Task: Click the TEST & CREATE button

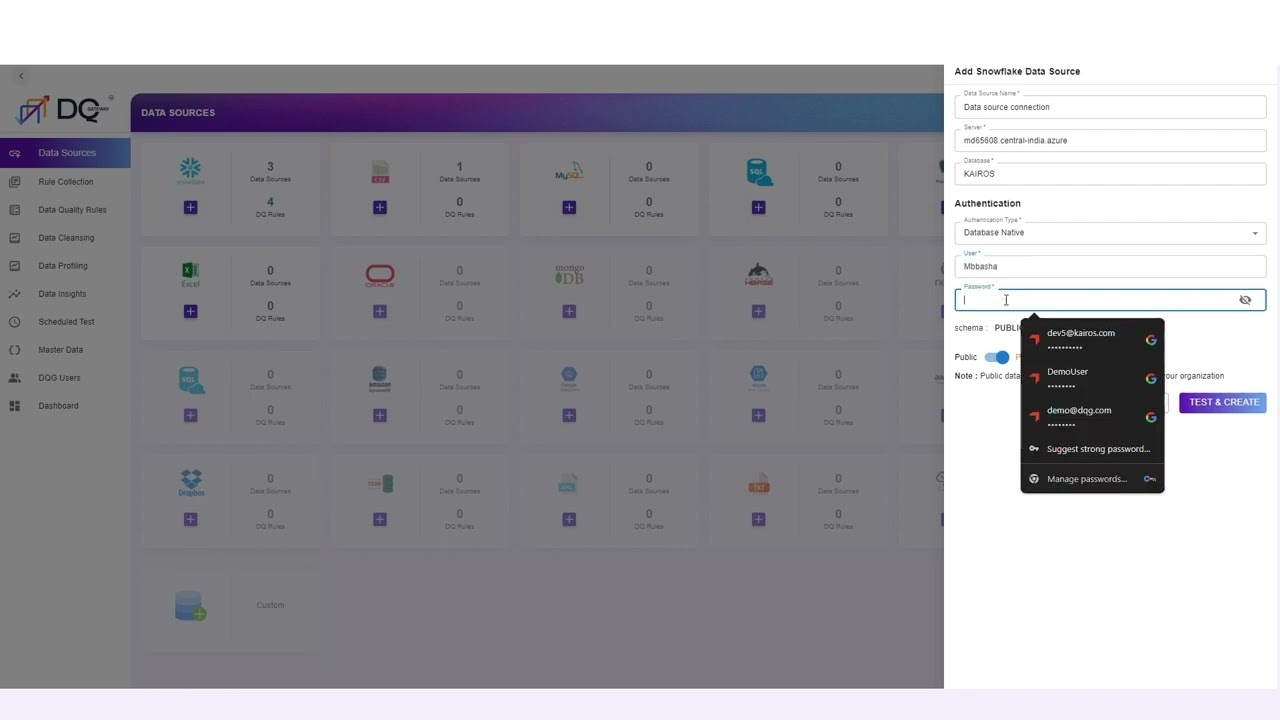Action: coord(1223,402)
